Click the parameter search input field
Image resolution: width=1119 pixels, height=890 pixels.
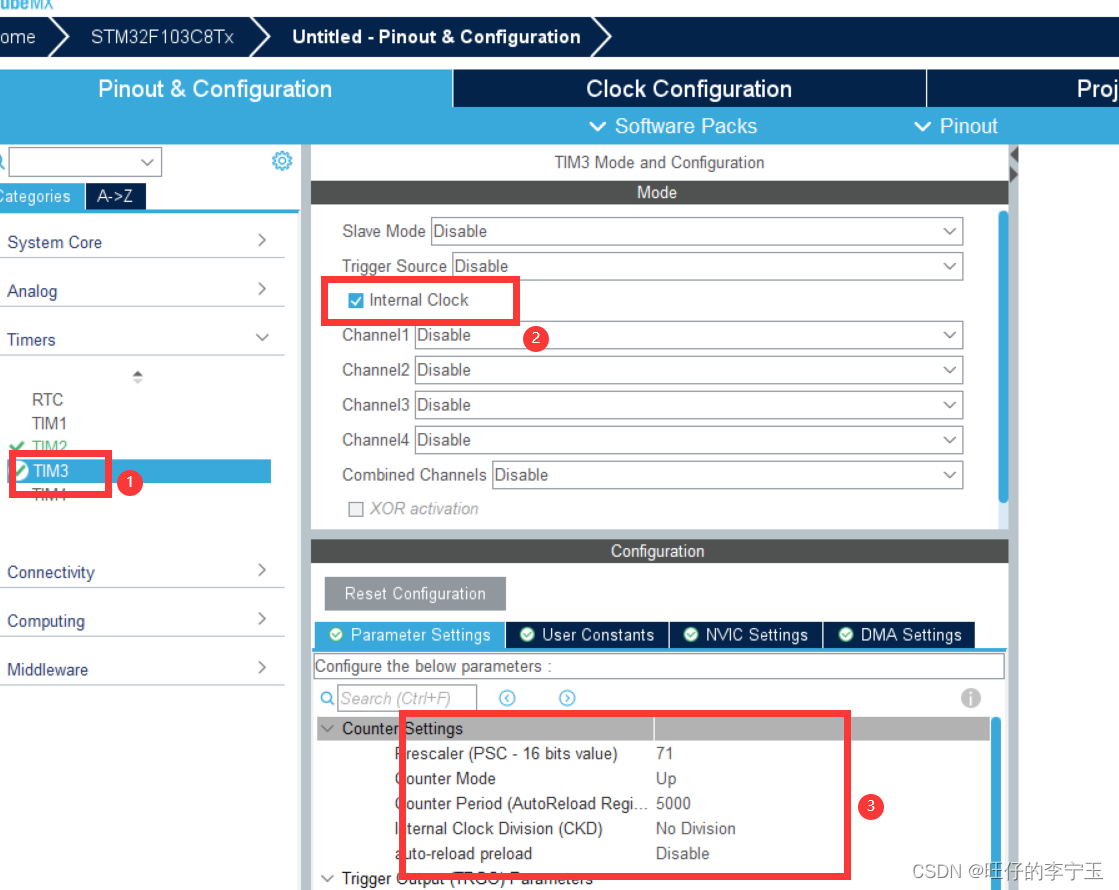(407, 698)
